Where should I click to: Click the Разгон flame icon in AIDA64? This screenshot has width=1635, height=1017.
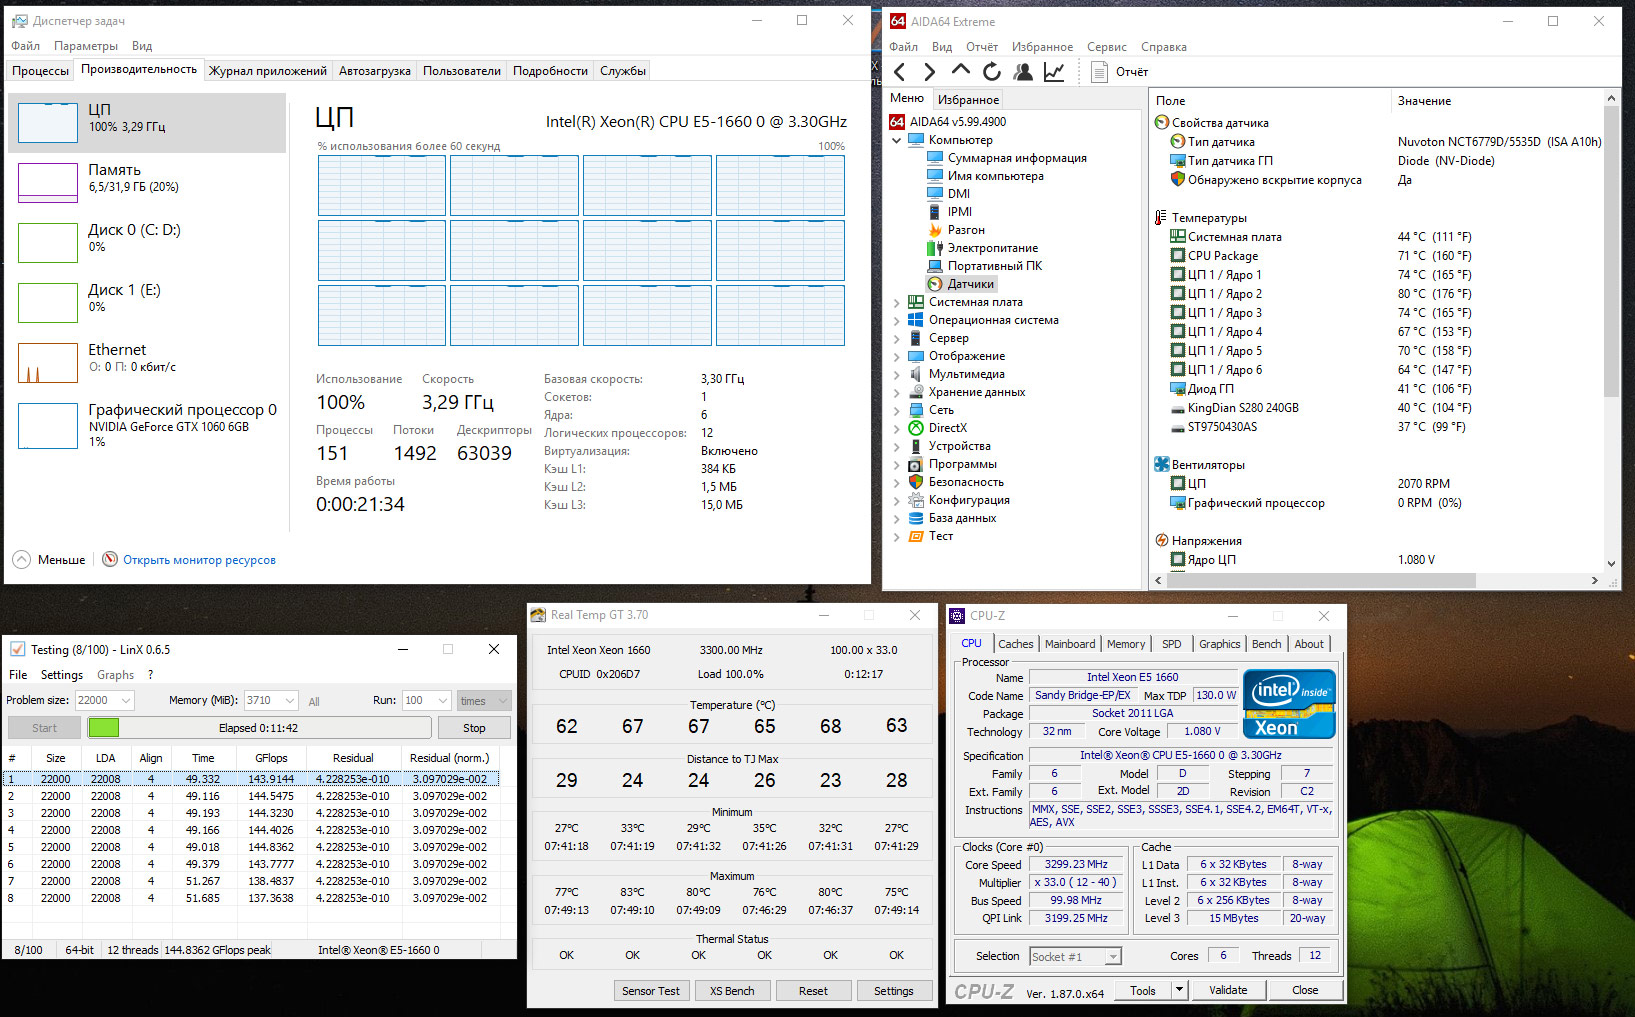point(935,230)
